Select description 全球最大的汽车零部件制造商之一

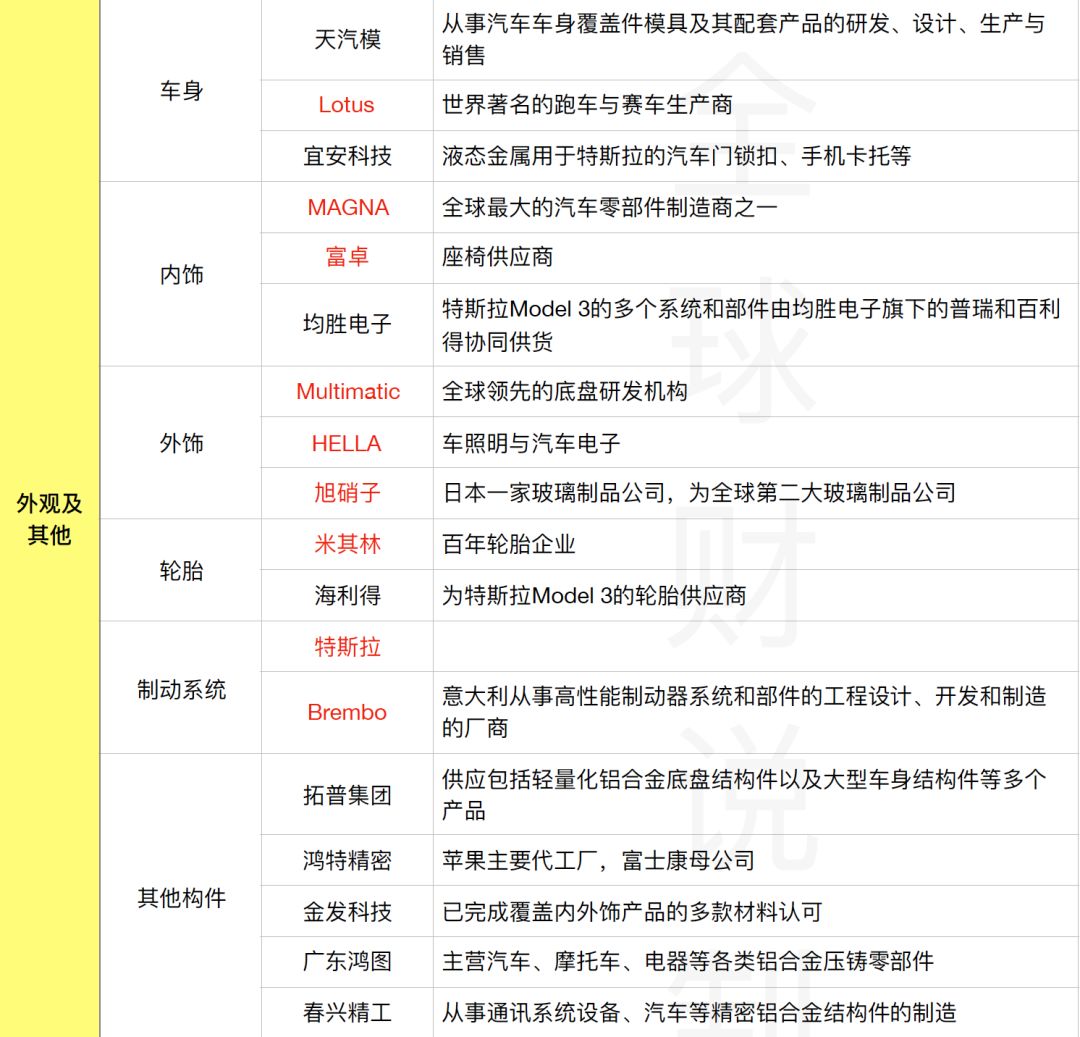610,207
